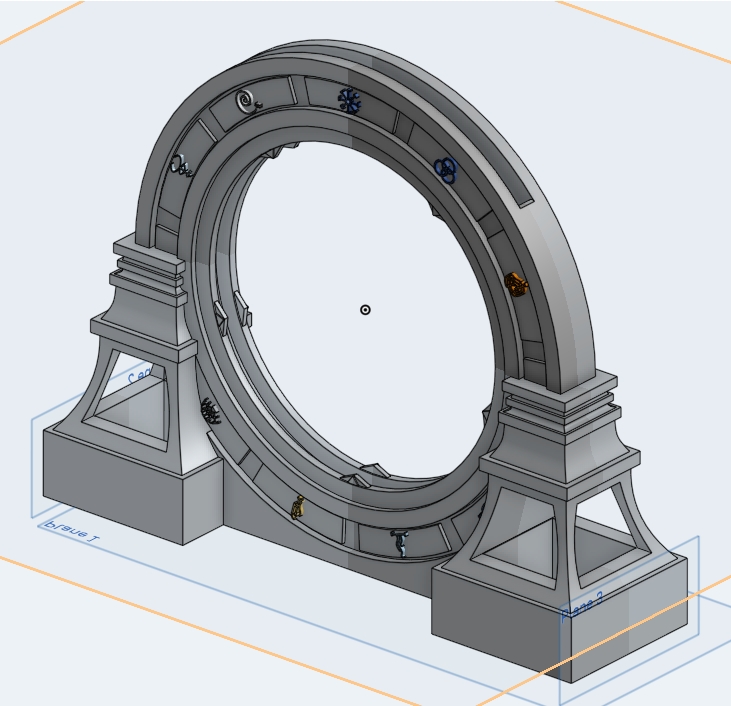Select the gray glyph above the left pedestal
The width and height of the screenshot is (731, 706).
click(x=180, y=166)
